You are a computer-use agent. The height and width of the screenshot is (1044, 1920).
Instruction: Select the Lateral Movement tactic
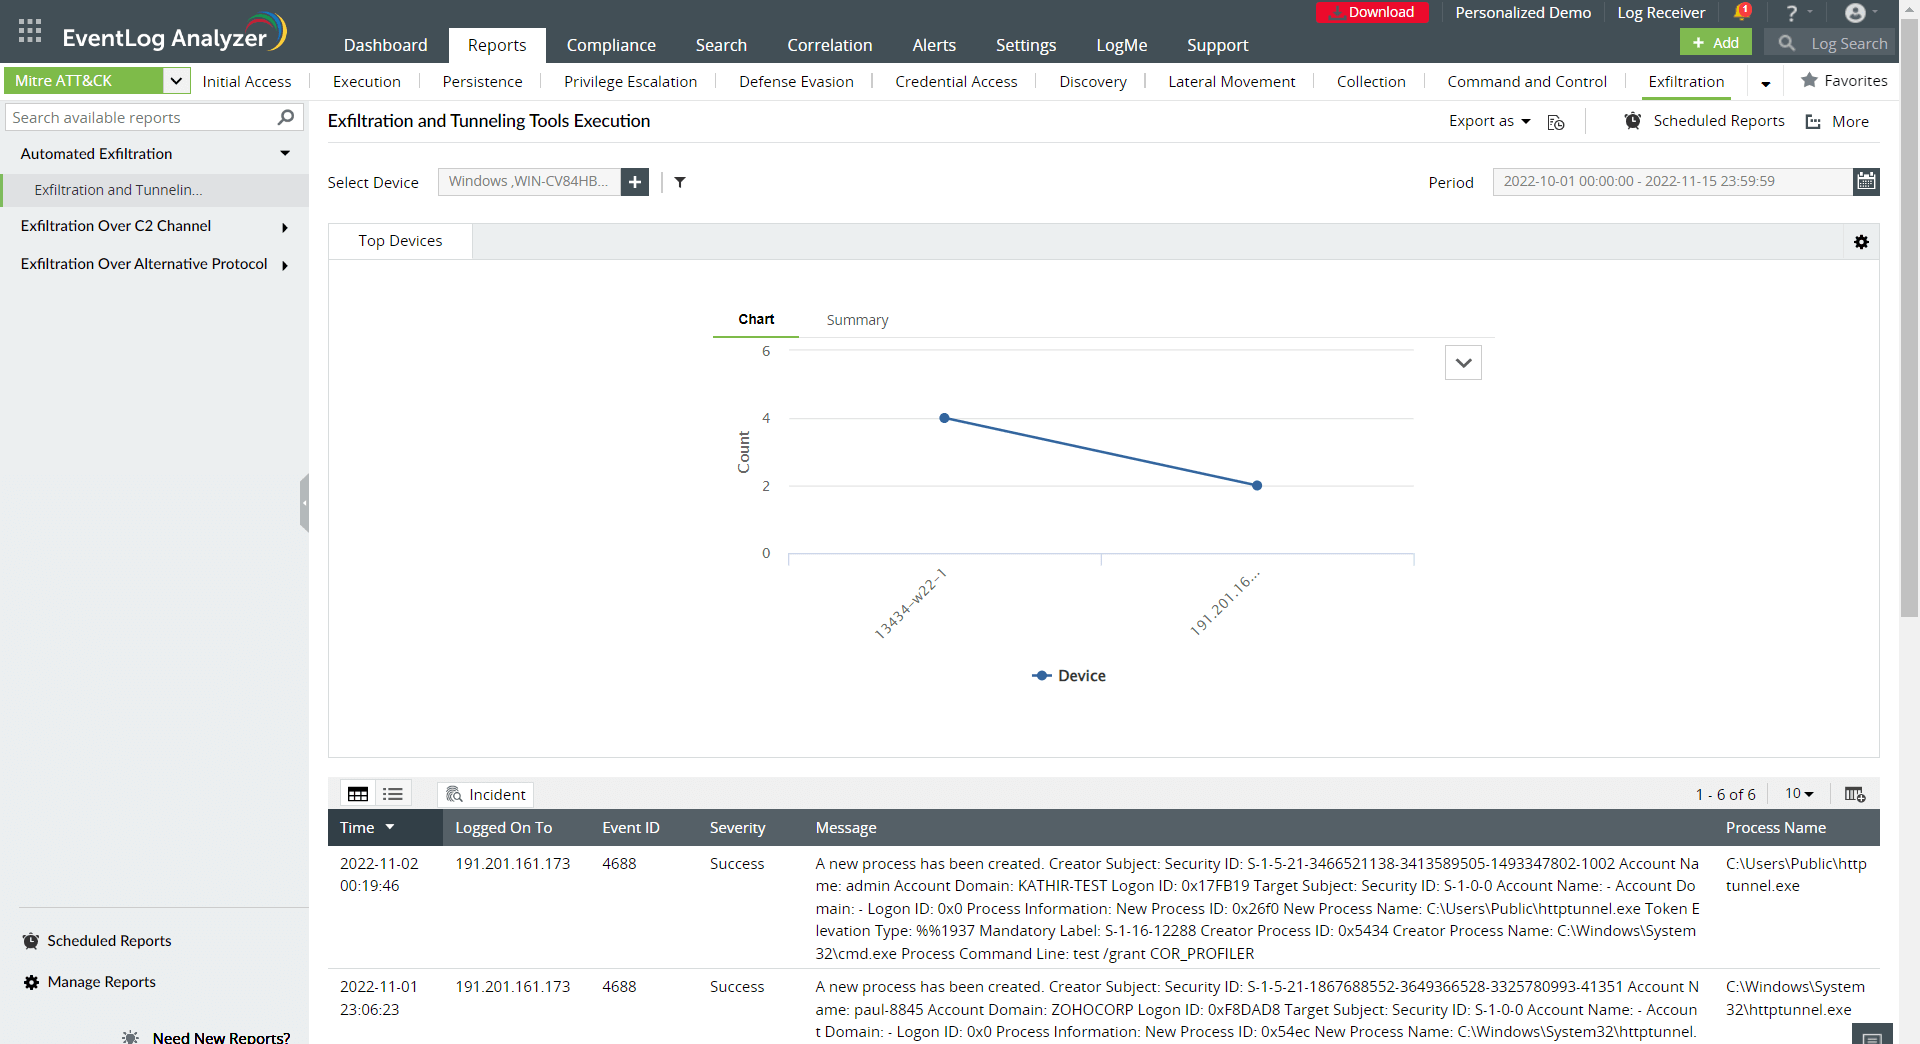1231,81
